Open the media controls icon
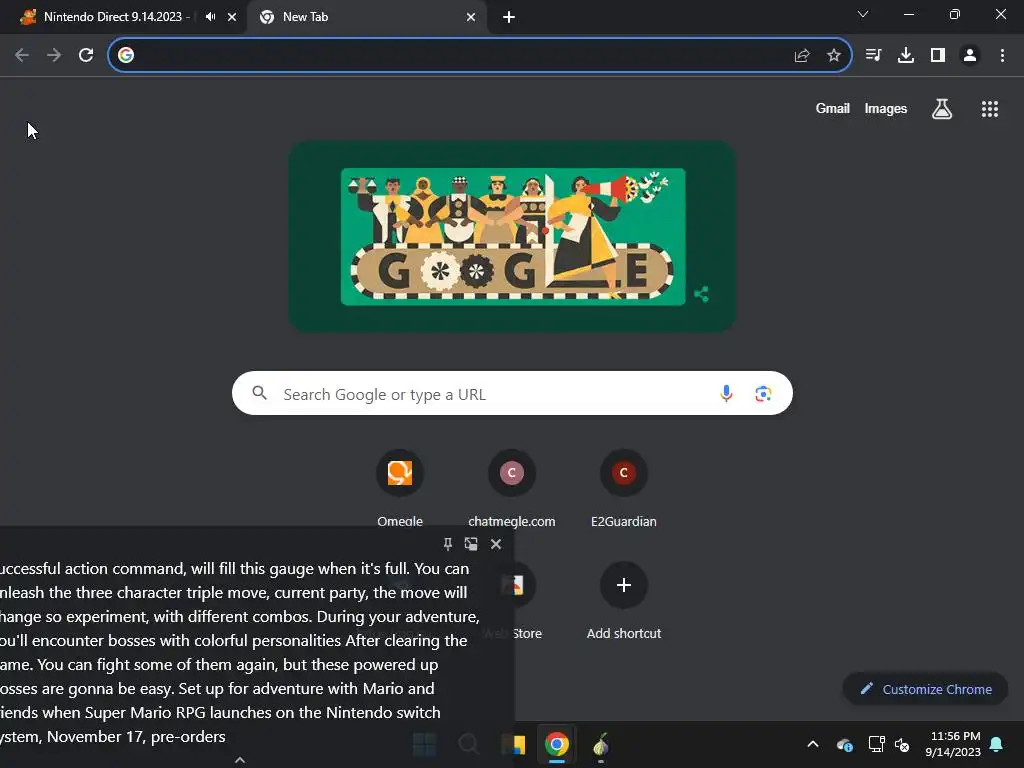This screenshot has height=768, width=1024. click(874, 55)
